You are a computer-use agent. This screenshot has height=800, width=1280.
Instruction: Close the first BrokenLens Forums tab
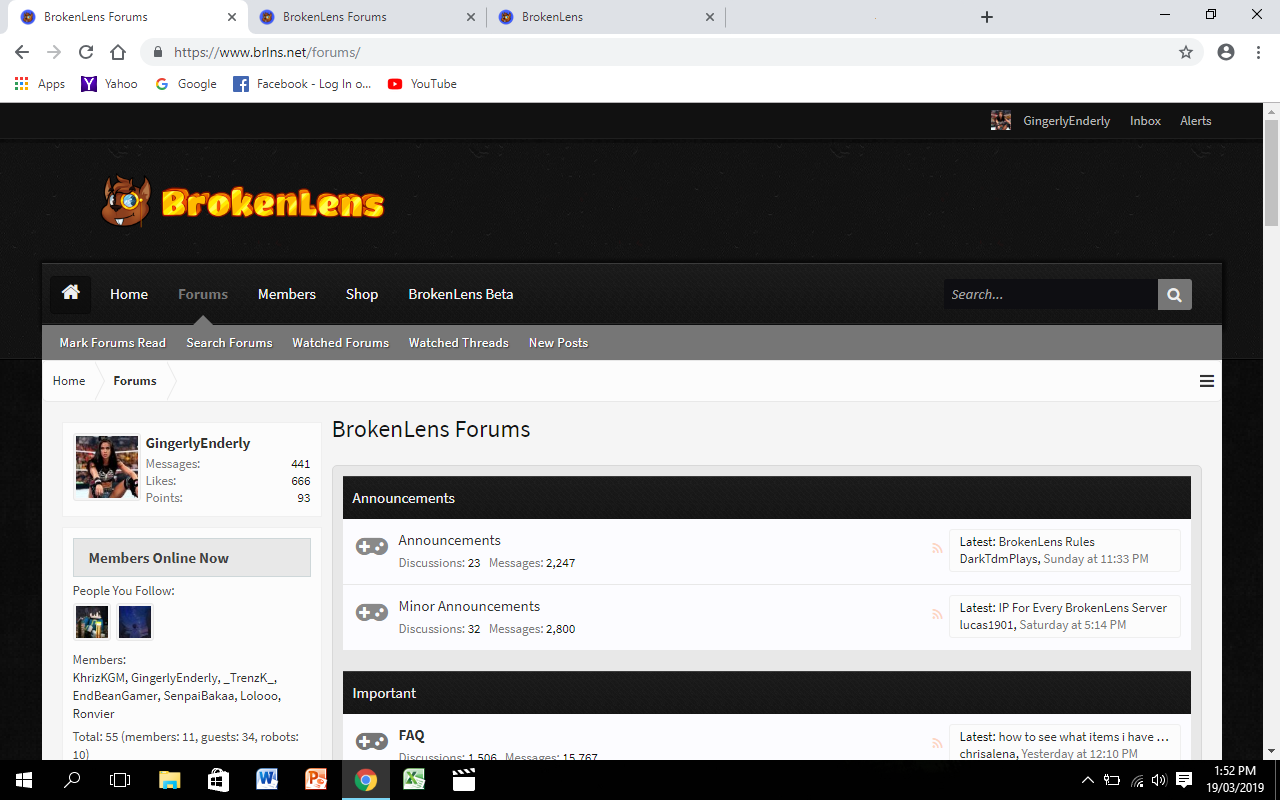(x=232, y=17)
